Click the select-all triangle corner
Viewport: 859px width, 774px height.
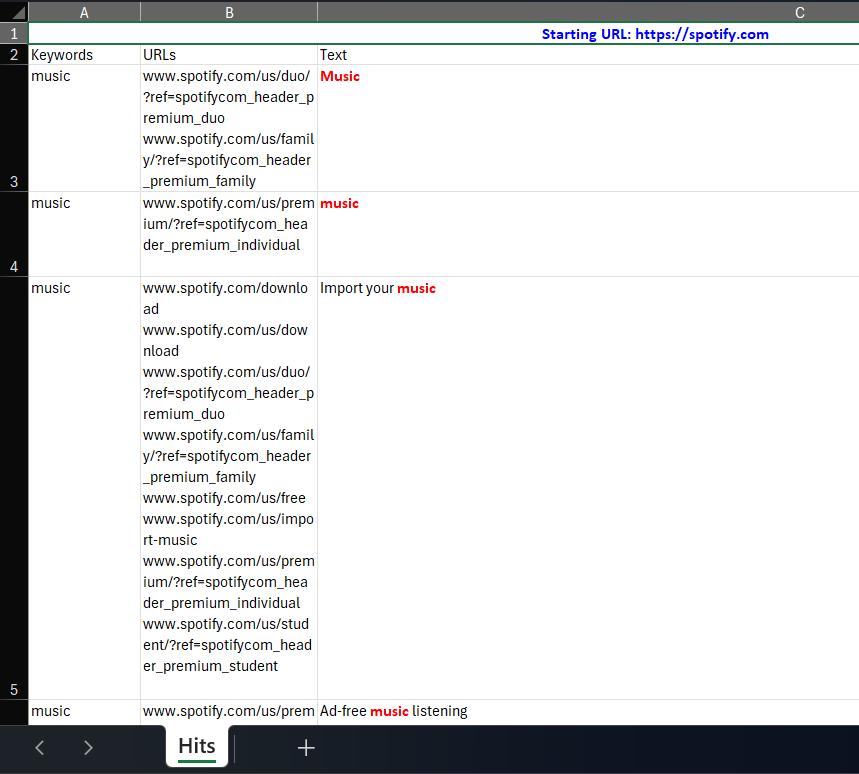(x=13, y=12)
